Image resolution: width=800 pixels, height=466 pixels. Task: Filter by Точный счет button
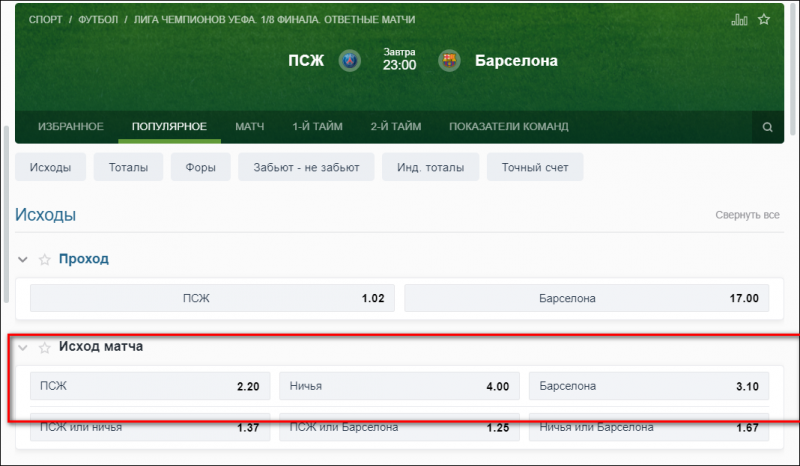(535, 167)
